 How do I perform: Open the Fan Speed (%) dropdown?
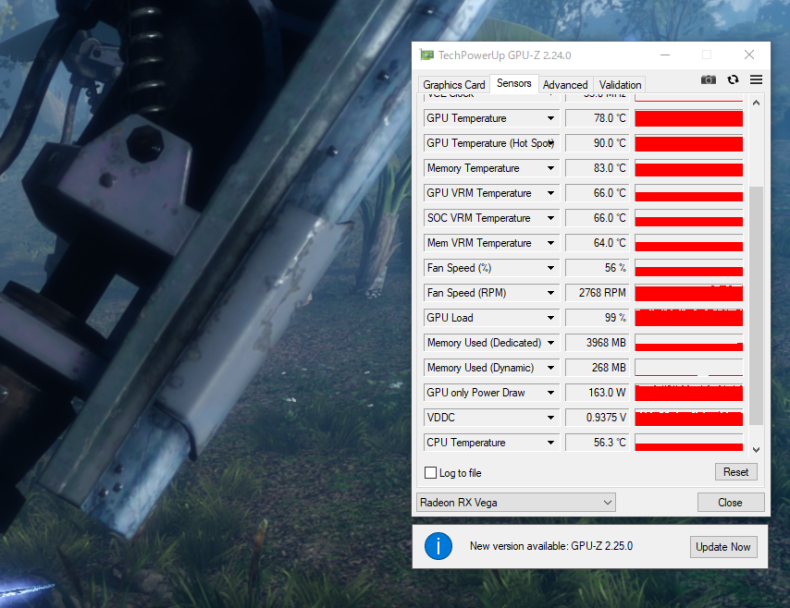pos(551,268)
